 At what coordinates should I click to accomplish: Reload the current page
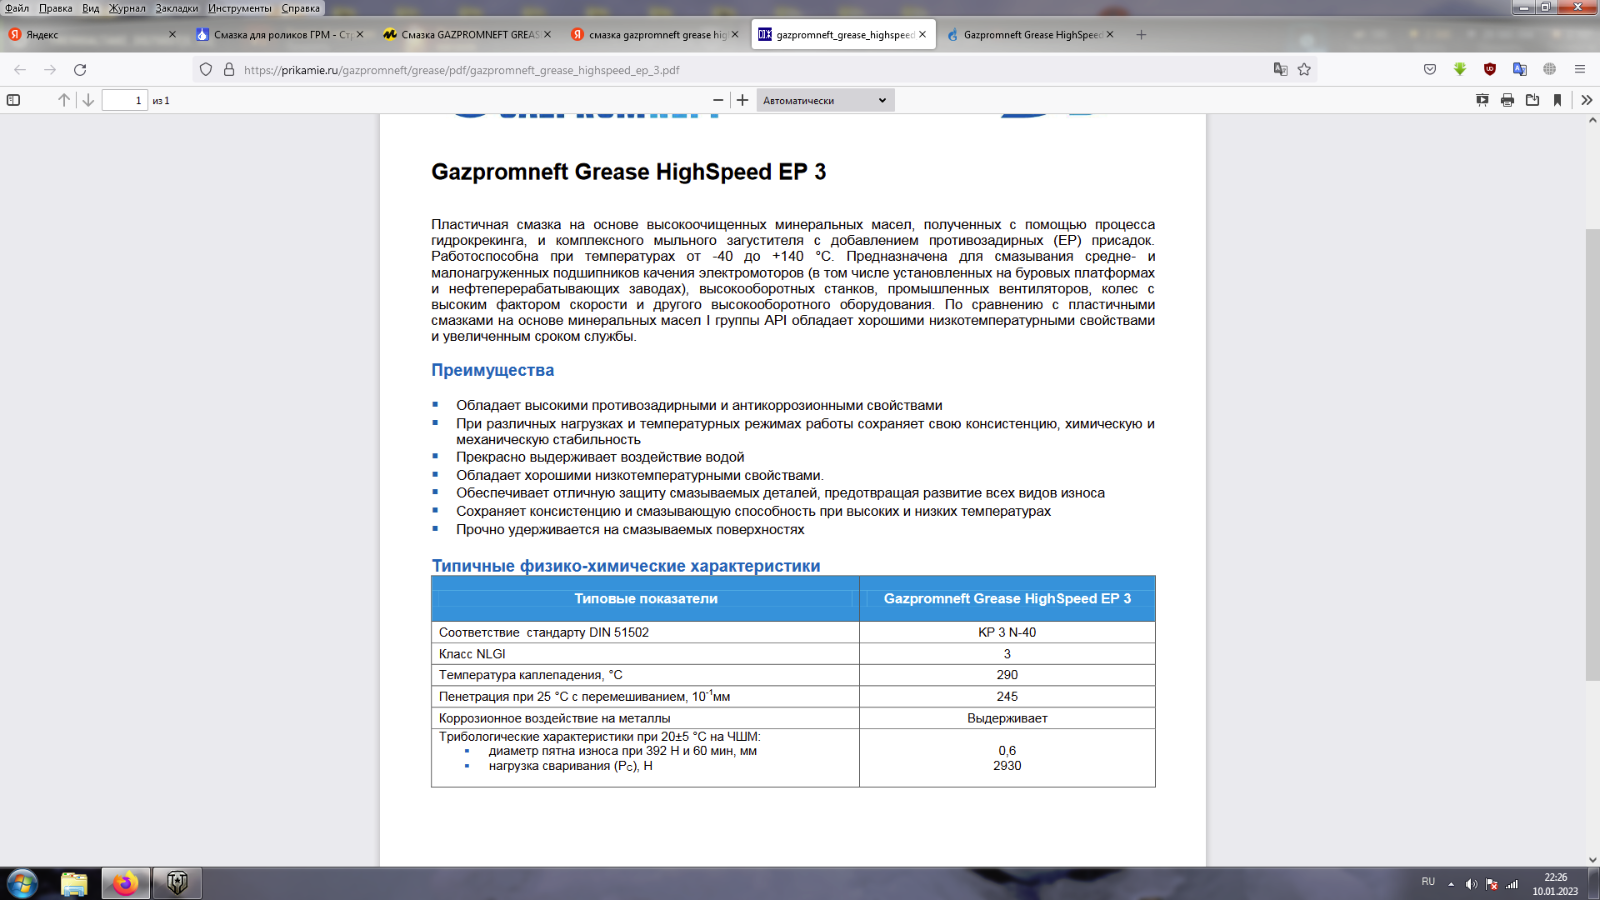80,70
